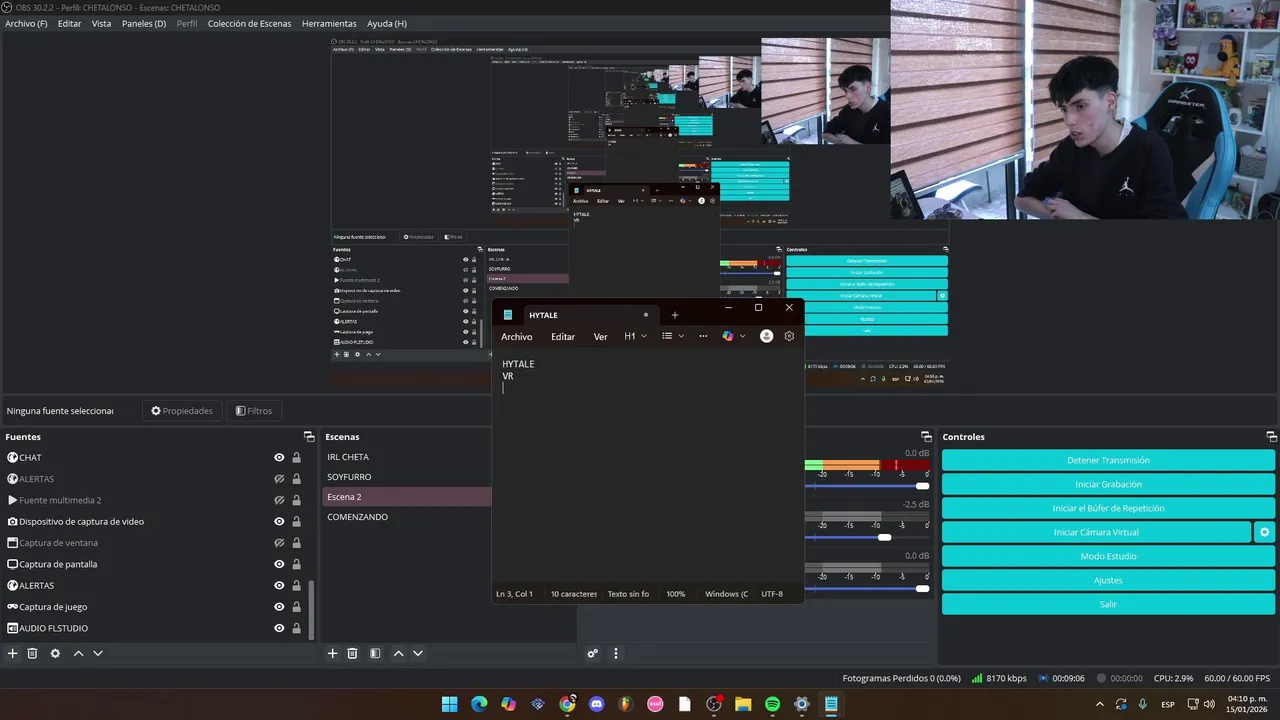The image size is (1280, 720).
Task: Expand the Copilot dropdown arrow in Notepad
Action: [x=742, y=336]
